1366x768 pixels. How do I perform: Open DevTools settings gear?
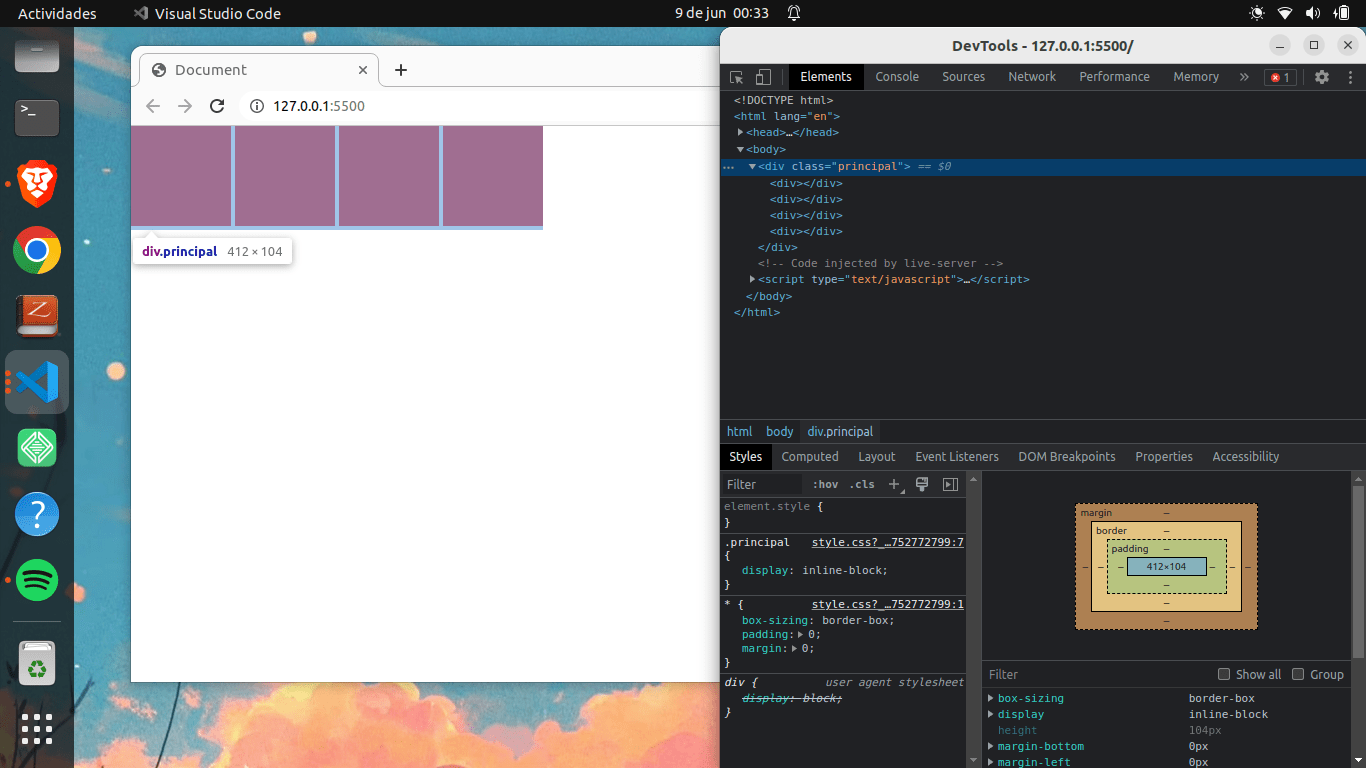1322,77
